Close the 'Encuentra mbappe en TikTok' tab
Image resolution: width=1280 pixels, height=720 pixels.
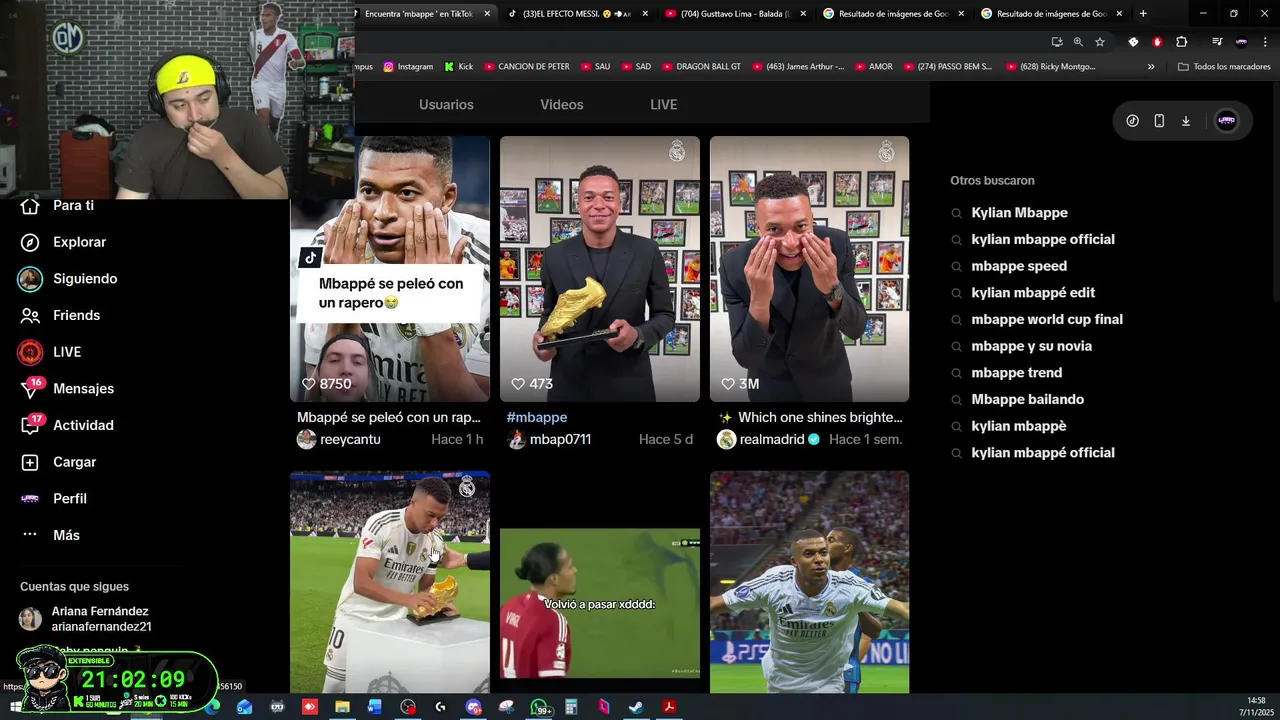(x=487, y=14)
